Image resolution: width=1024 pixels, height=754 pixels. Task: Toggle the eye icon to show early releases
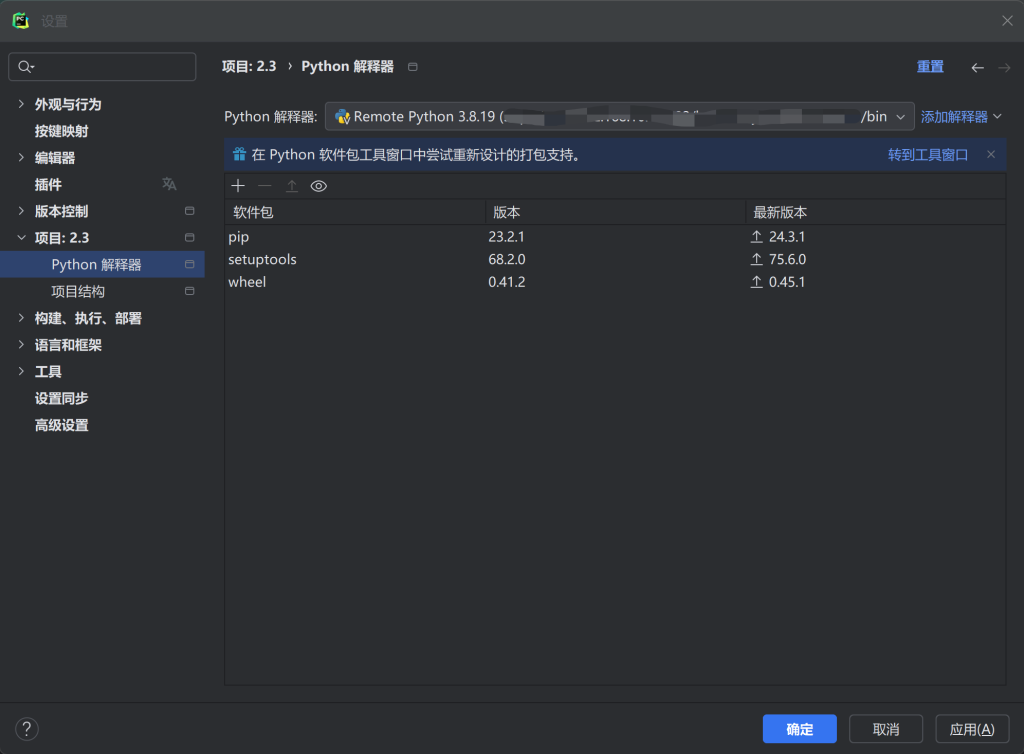click(x=319, y=186)
